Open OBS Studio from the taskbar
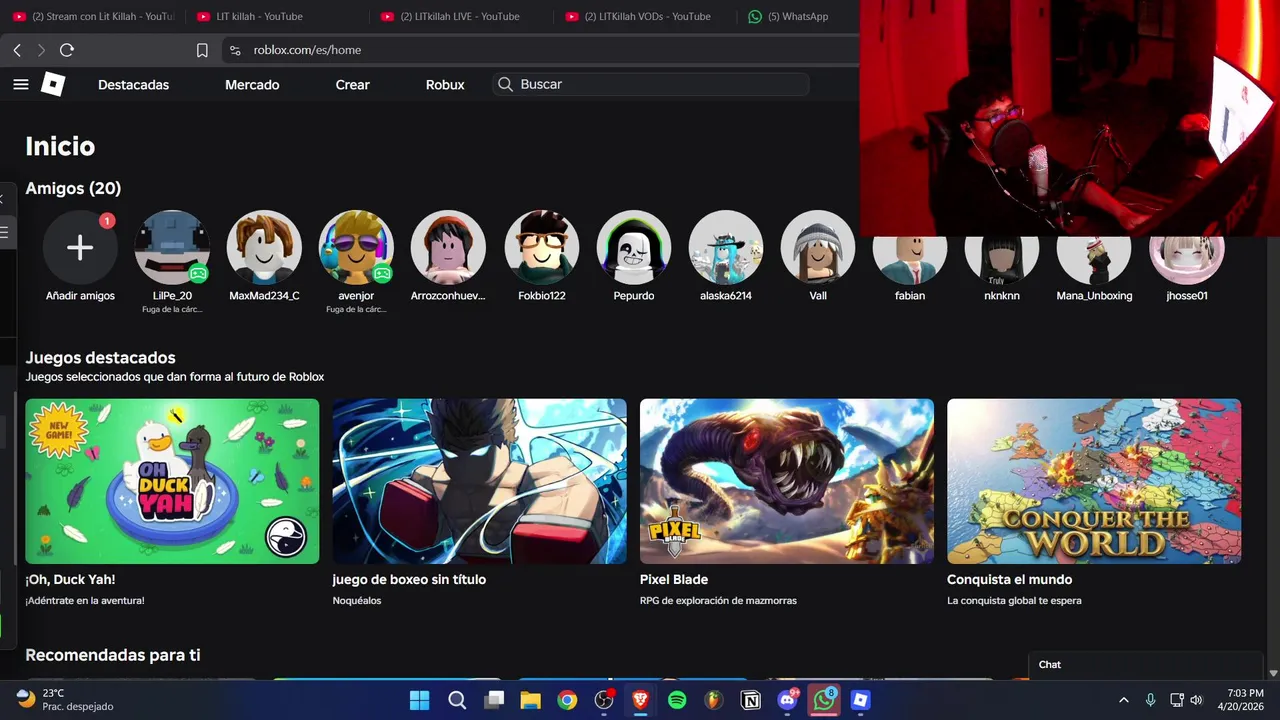The height and width of the screenshot is (720, 1280). [604, 700]
